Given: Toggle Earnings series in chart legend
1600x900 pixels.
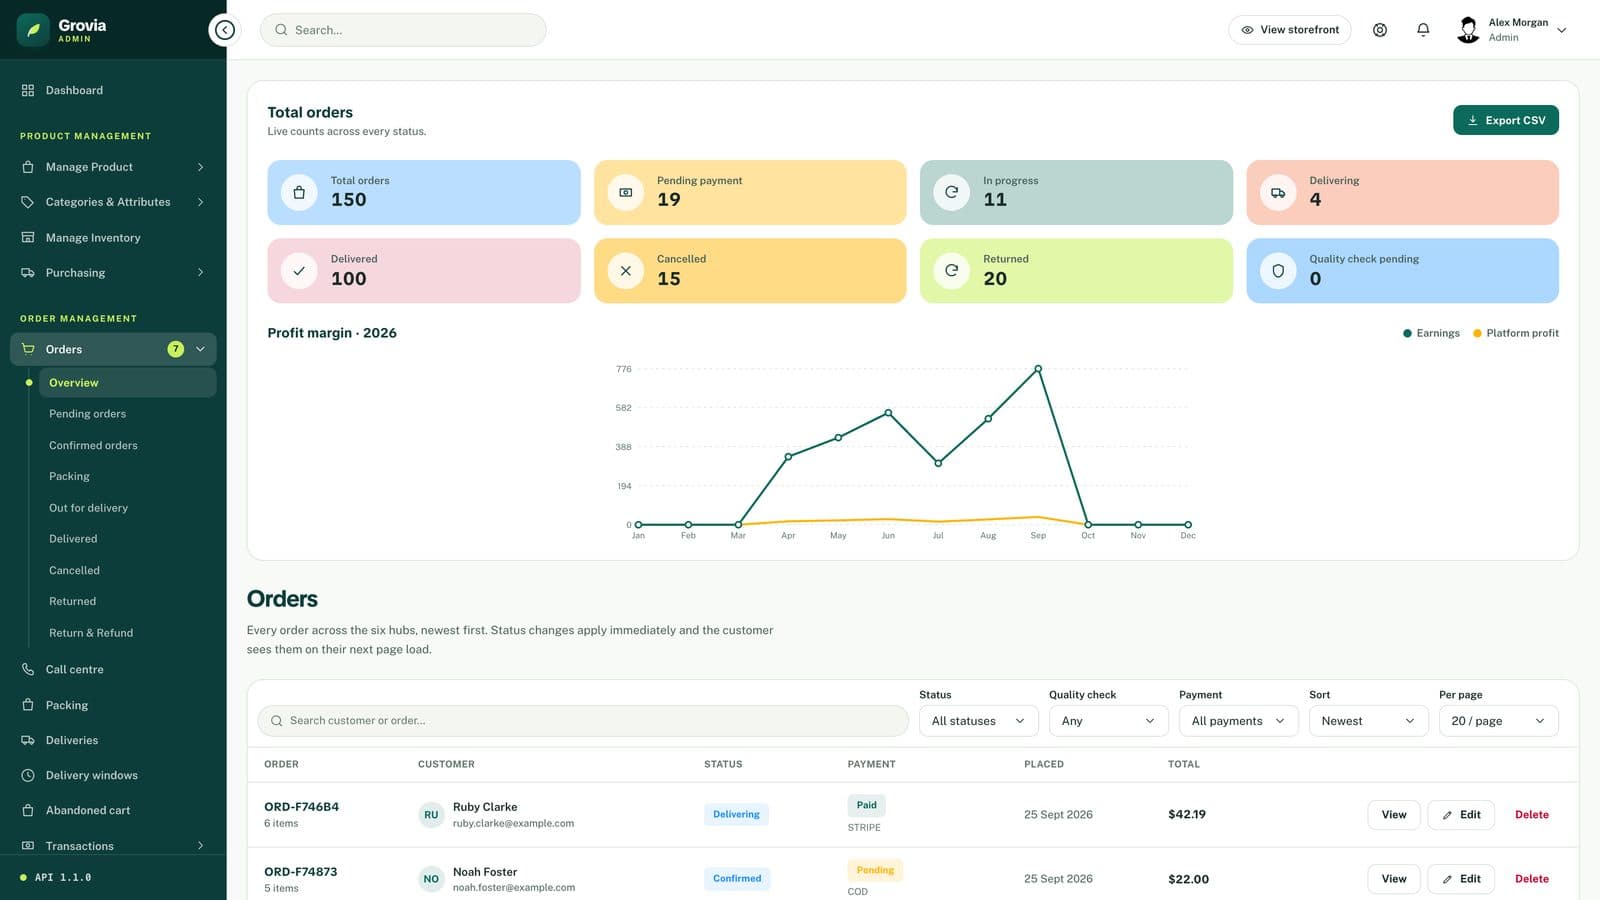Looking at the screenshot, I should (1431, 333).
